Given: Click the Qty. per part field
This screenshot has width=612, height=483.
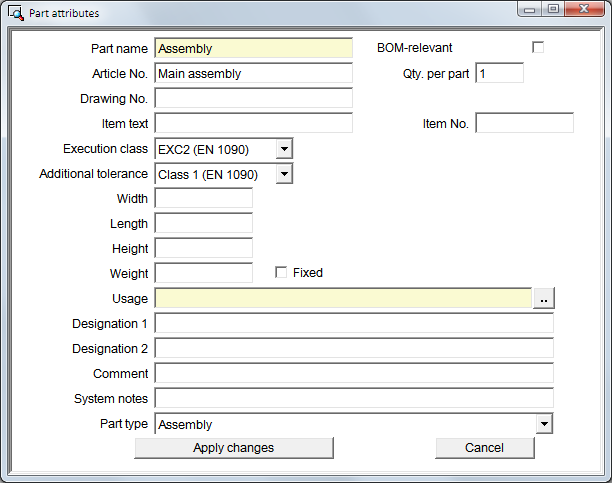Looking at the screenshot, I should 500,73.
